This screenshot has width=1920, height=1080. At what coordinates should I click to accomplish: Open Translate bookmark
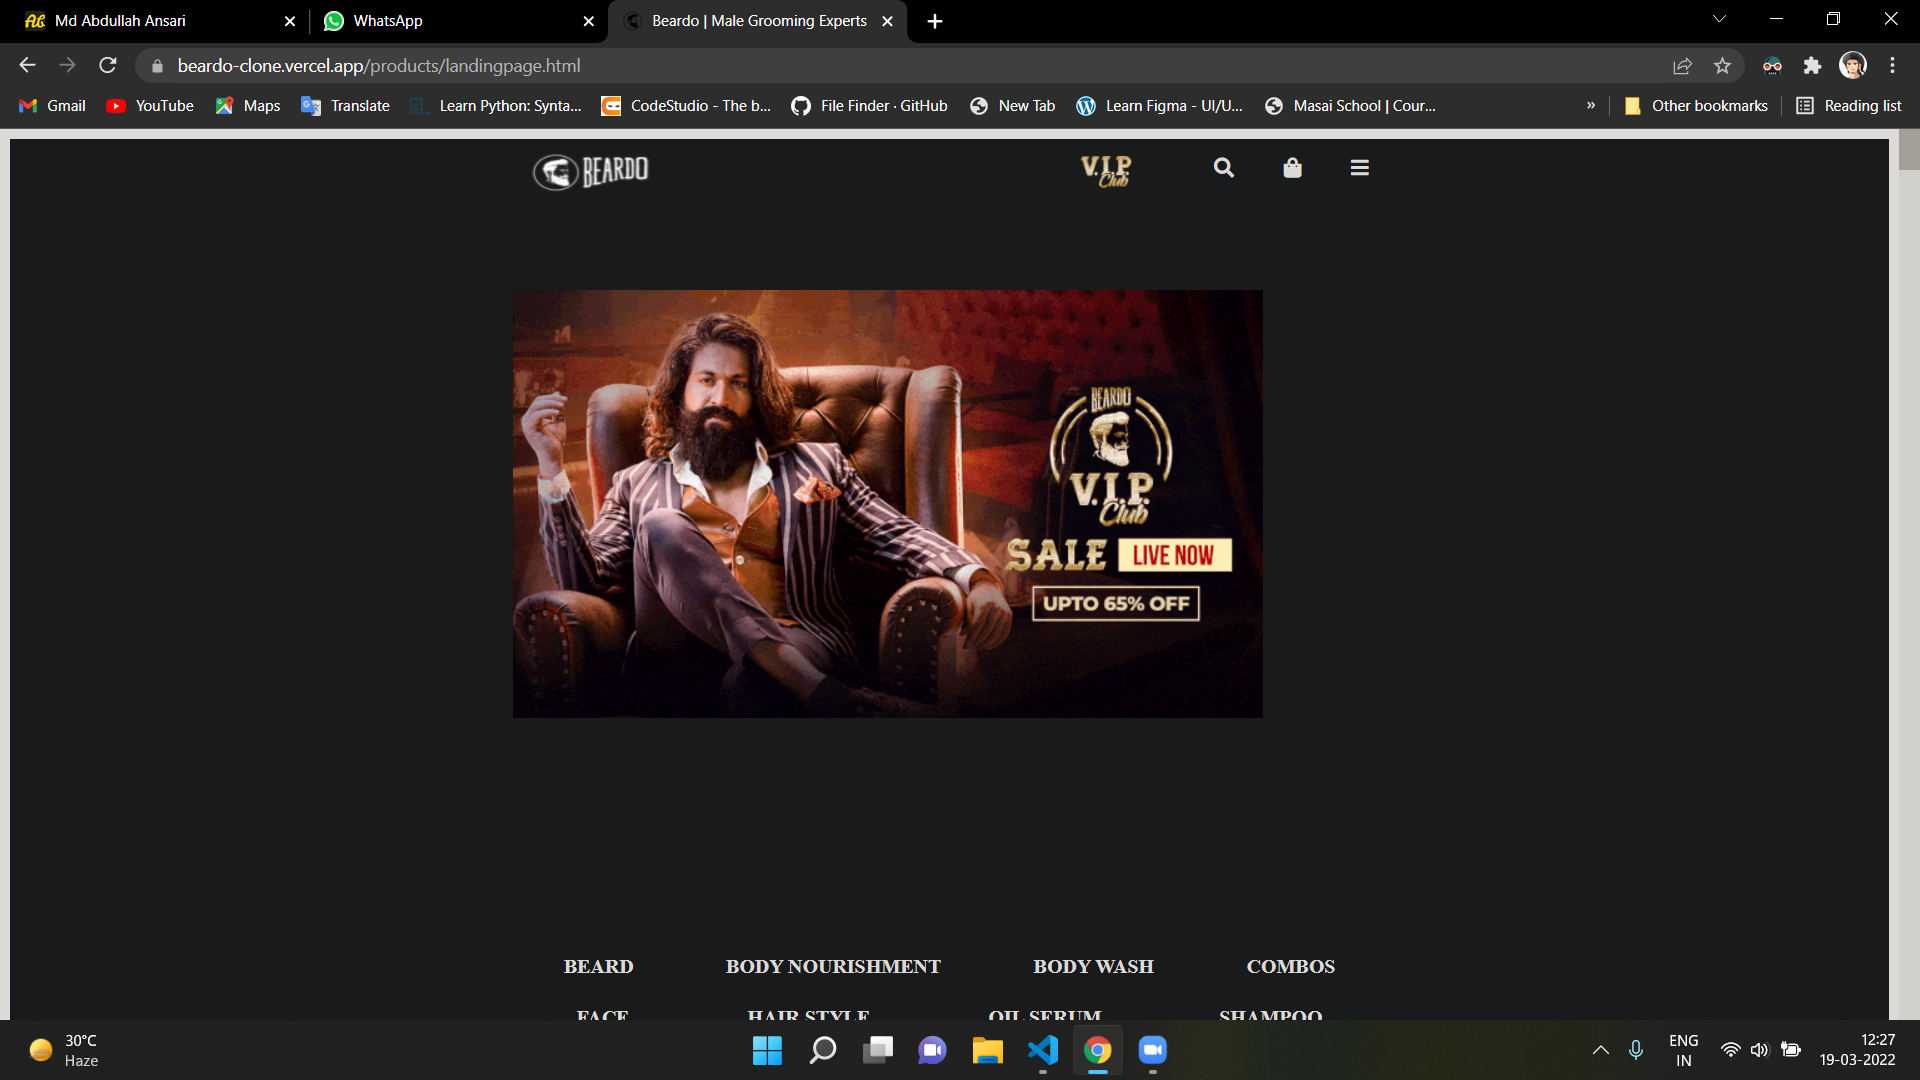346,106
